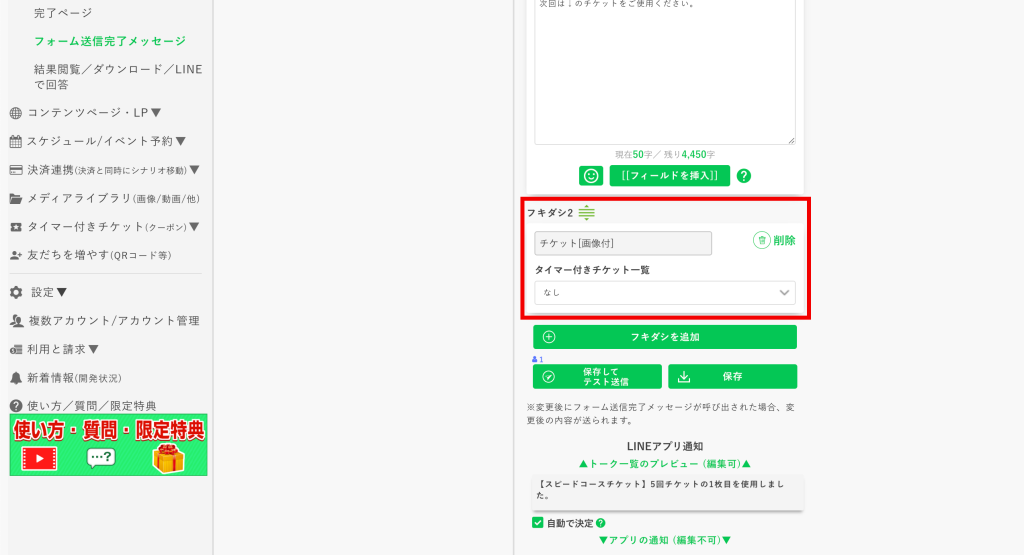Expand コンテンツページ・LP menu
1024x555 pixels.
156,112
